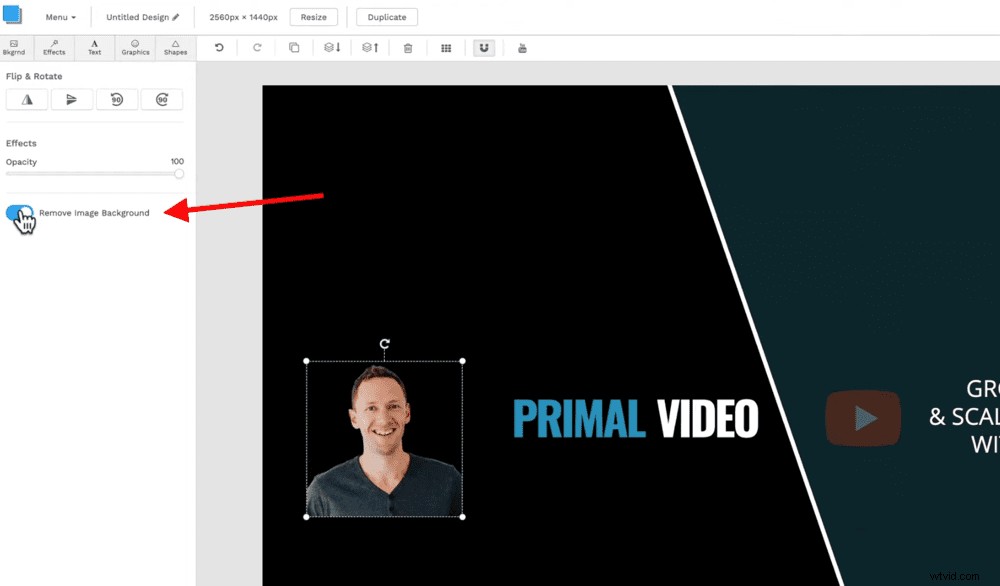The width and height of the screenshot is (1000, 586).
Task: Open the Menu dropdown
Action: tap(60, 16)
